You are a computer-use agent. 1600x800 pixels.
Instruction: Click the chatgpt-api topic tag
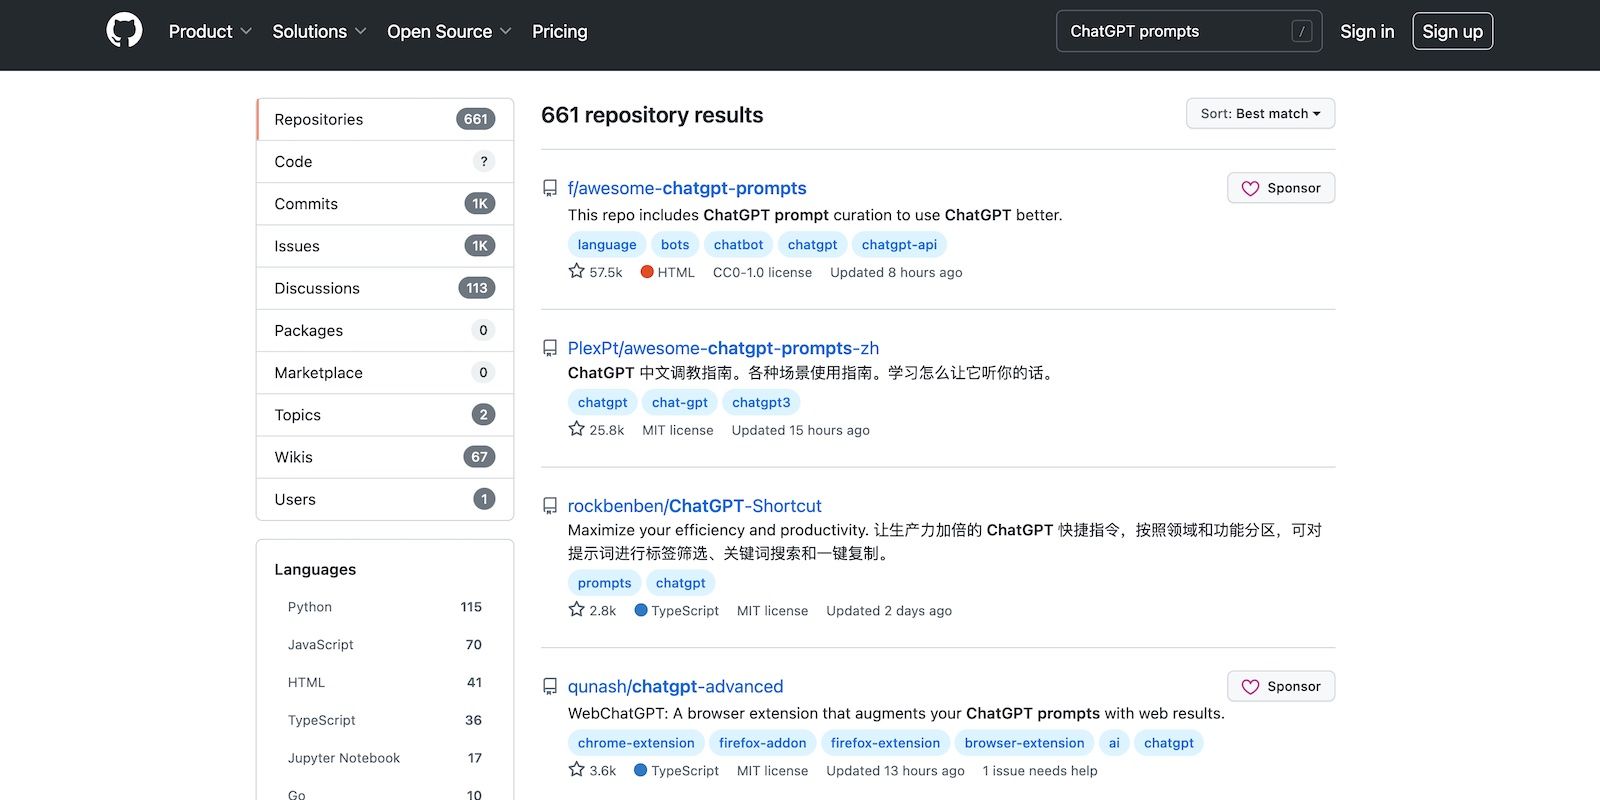(899, 244)
